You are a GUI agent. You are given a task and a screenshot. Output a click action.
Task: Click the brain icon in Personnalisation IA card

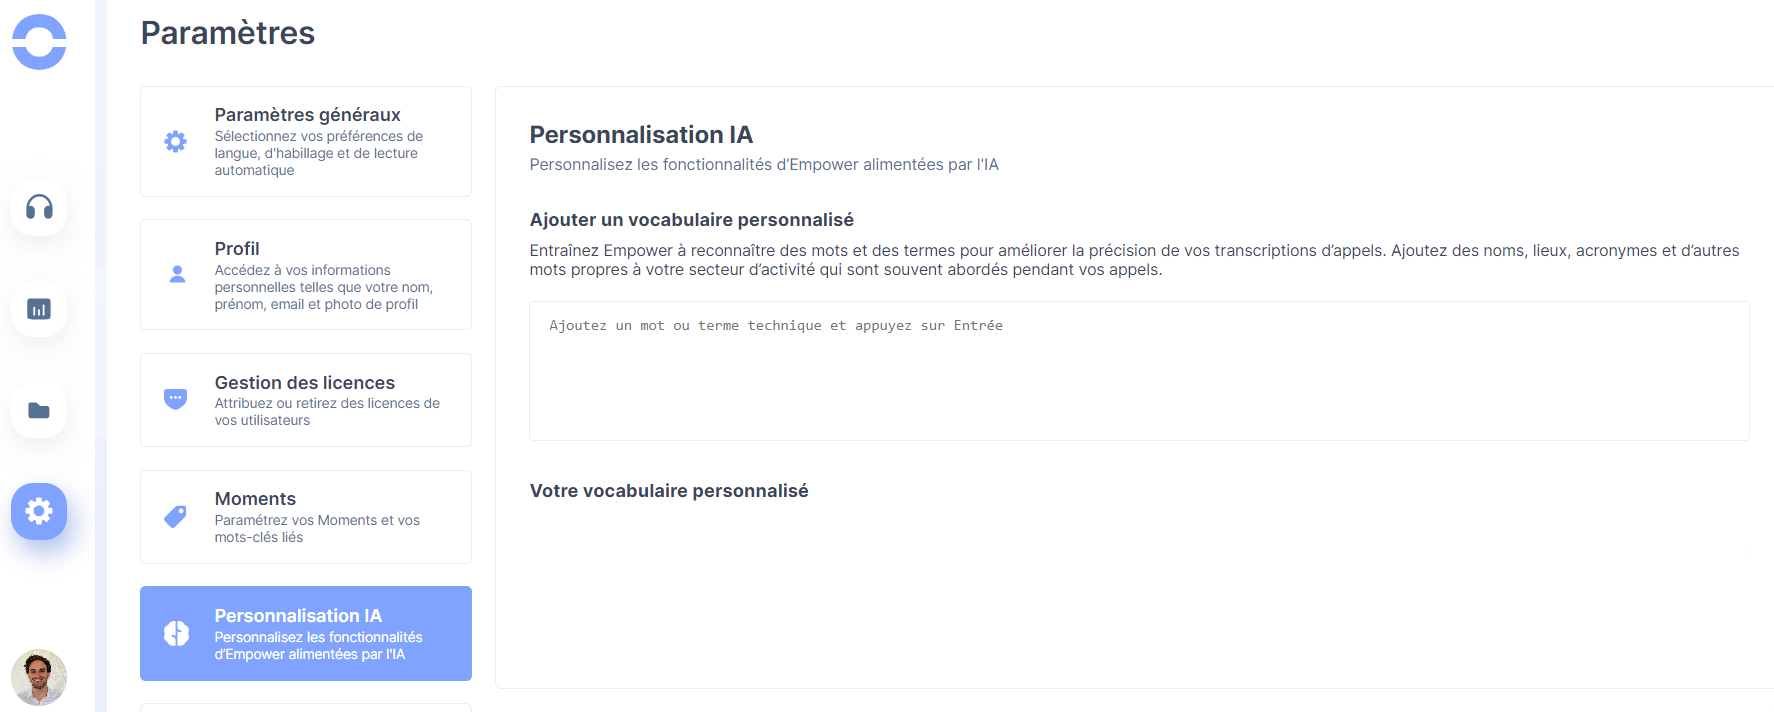point(176,633)
